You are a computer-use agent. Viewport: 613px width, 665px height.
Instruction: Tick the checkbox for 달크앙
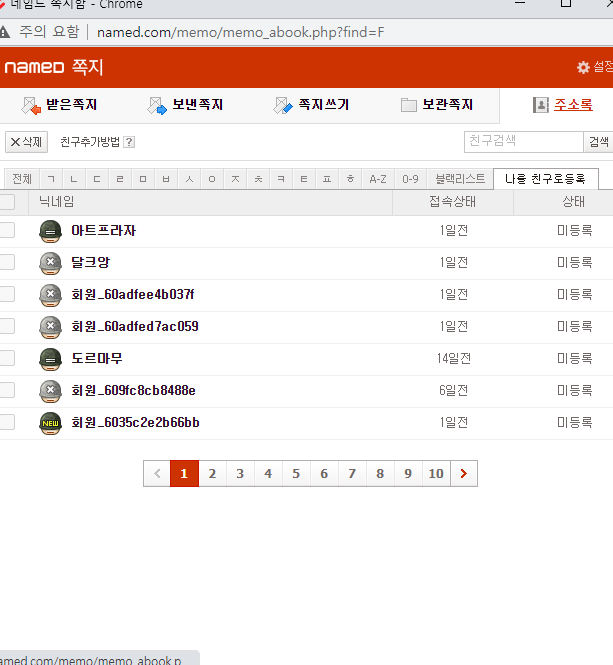coord(7,262)
